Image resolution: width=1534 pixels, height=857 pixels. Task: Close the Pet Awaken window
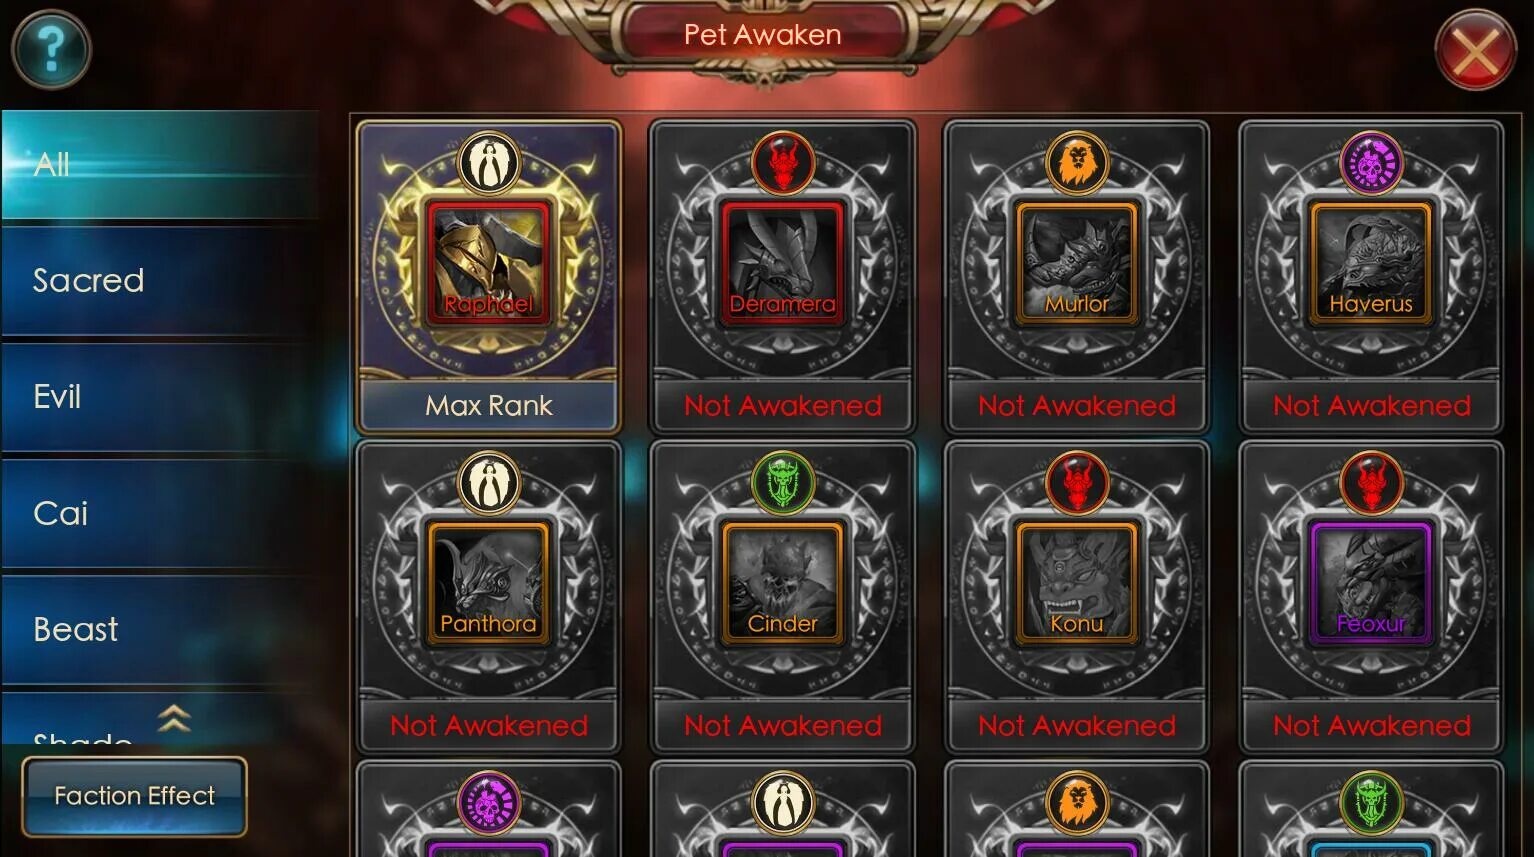tap(1475, 50)
